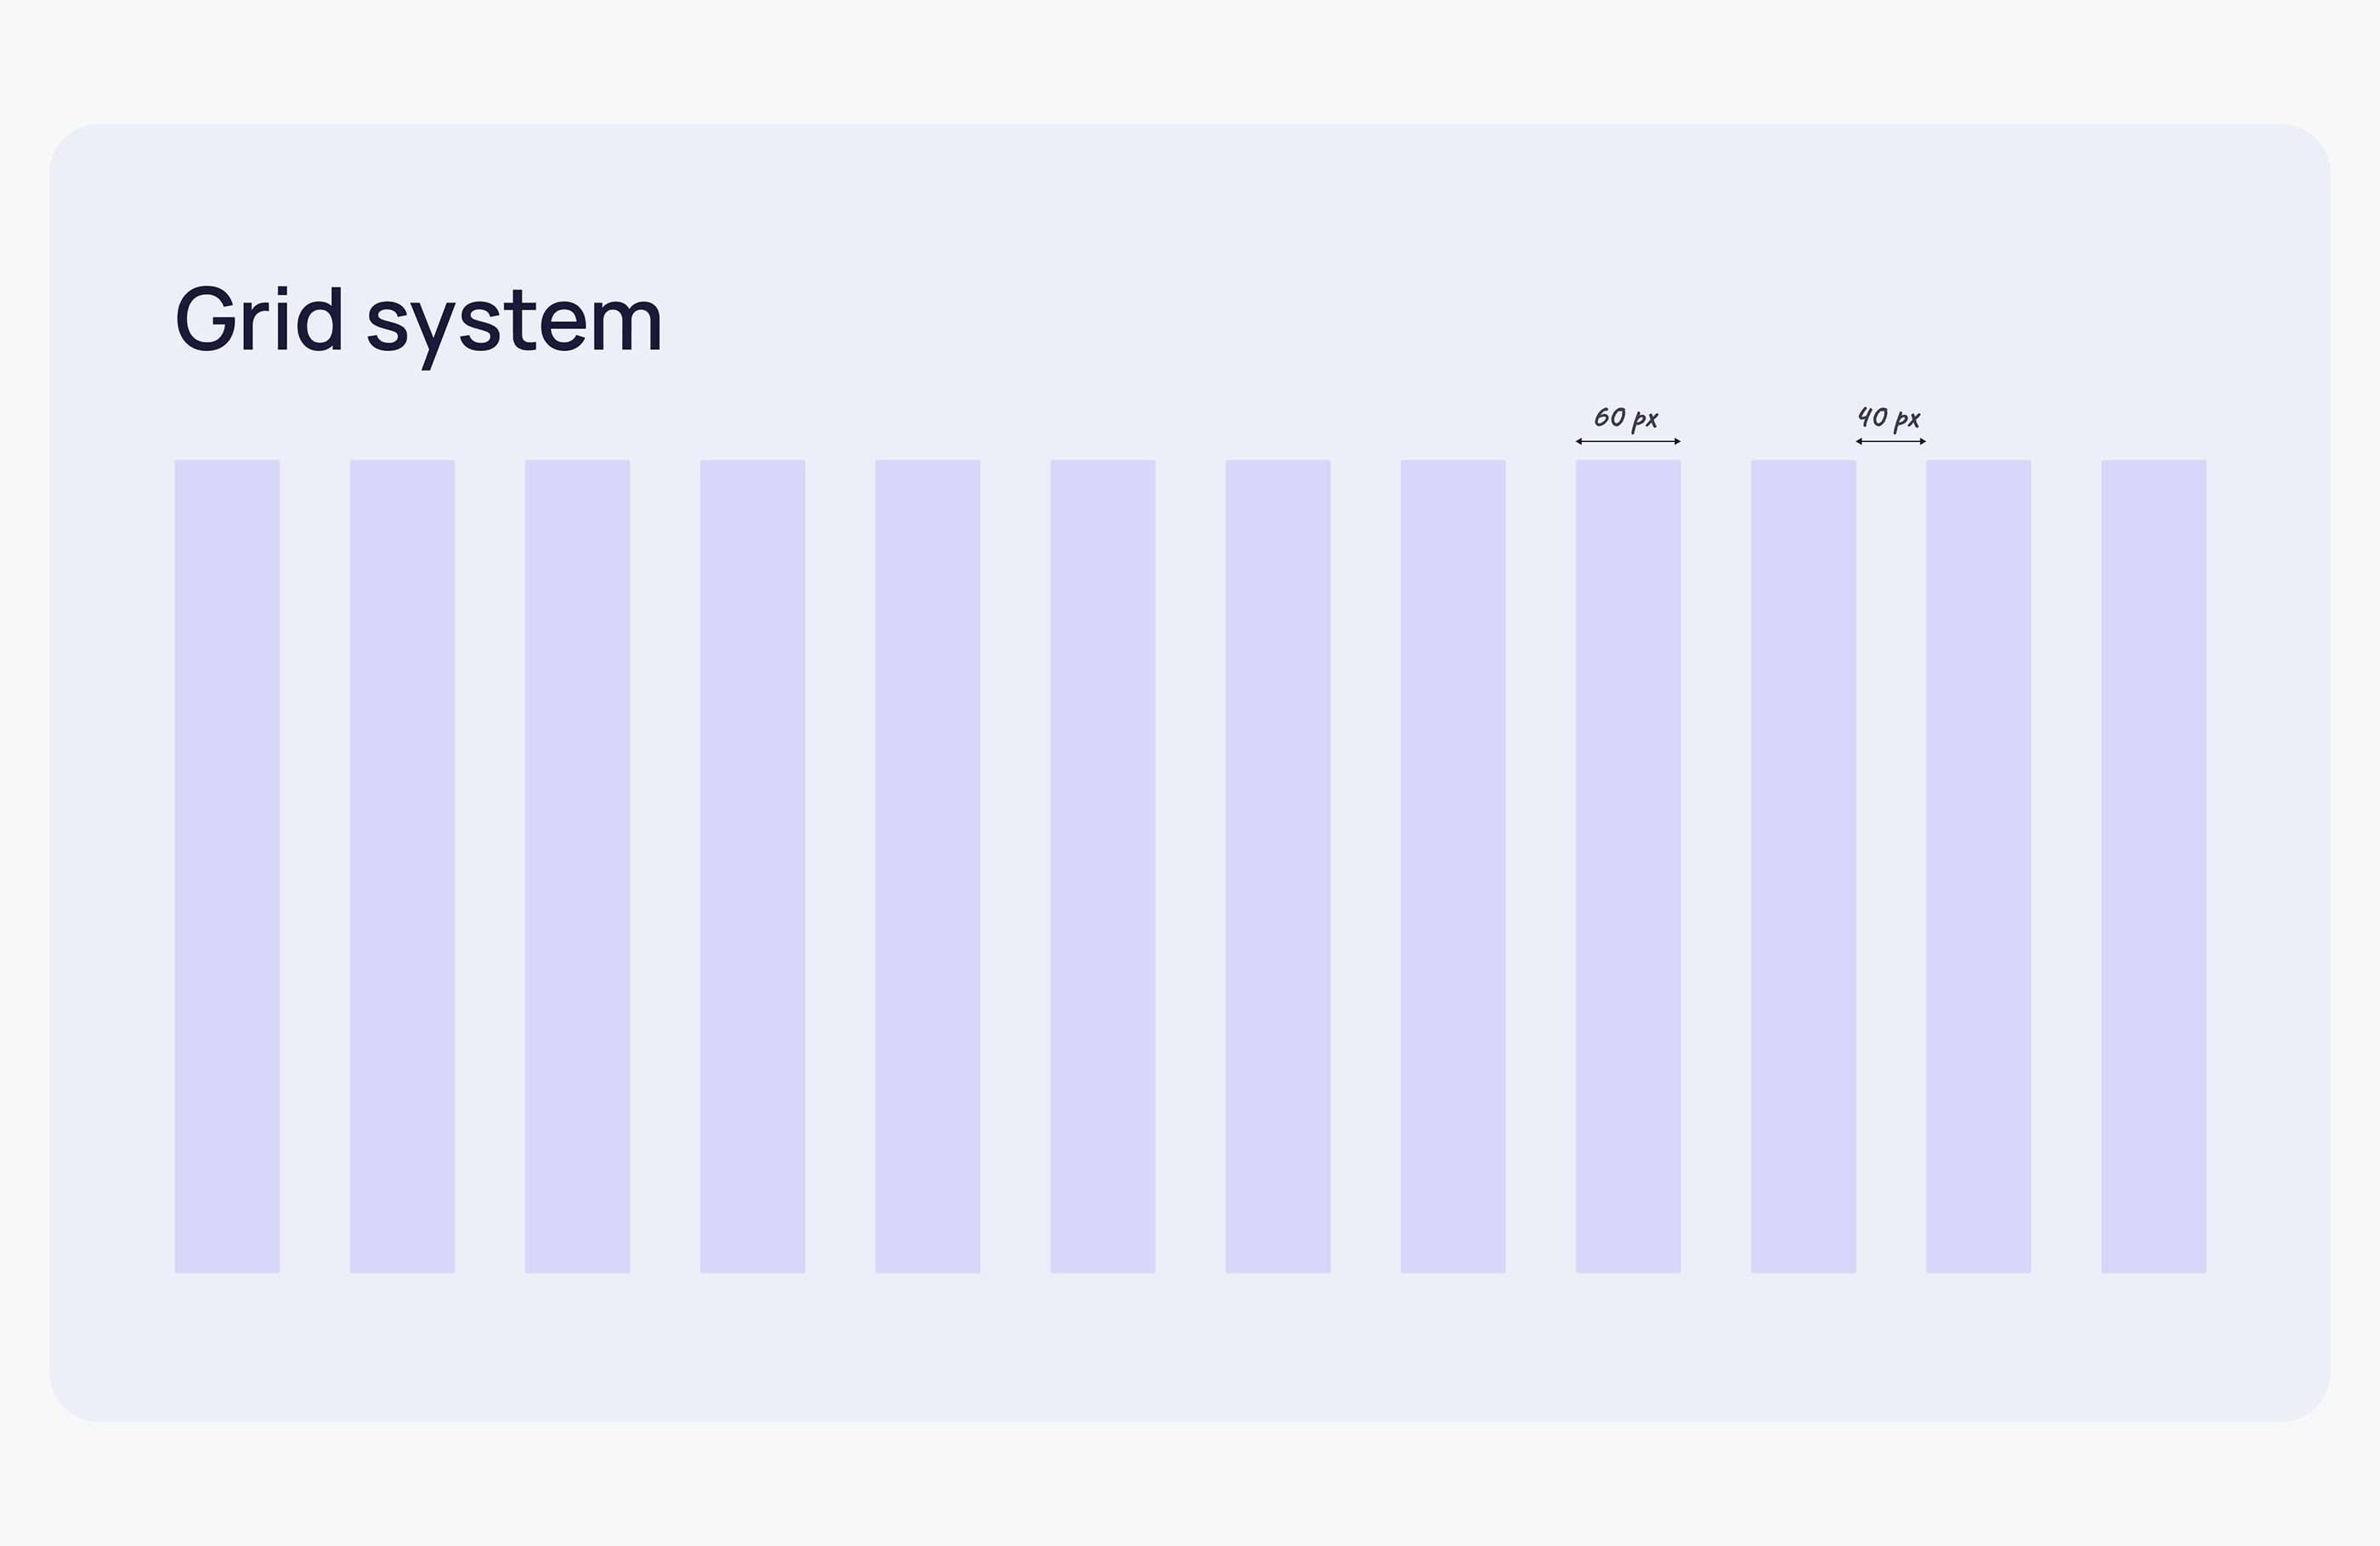Click the gutter between first and second columns
Image resolution: width=2380 pixels, height=1546 pixels.
tap(315, 866)
